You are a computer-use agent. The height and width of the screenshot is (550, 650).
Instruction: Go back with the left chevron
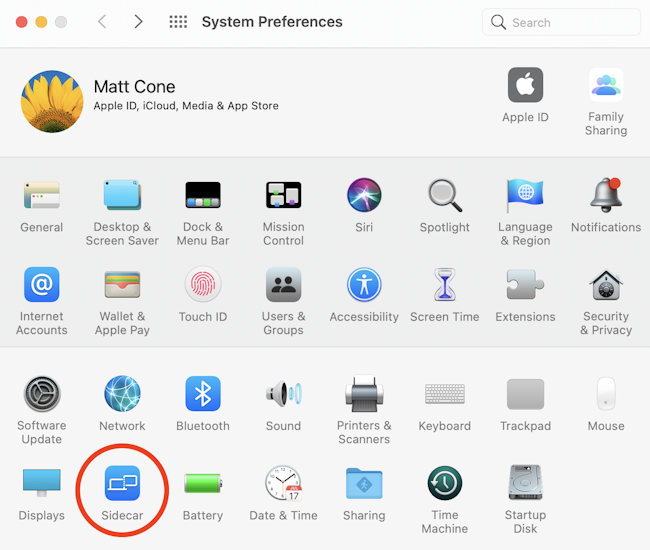102,22
